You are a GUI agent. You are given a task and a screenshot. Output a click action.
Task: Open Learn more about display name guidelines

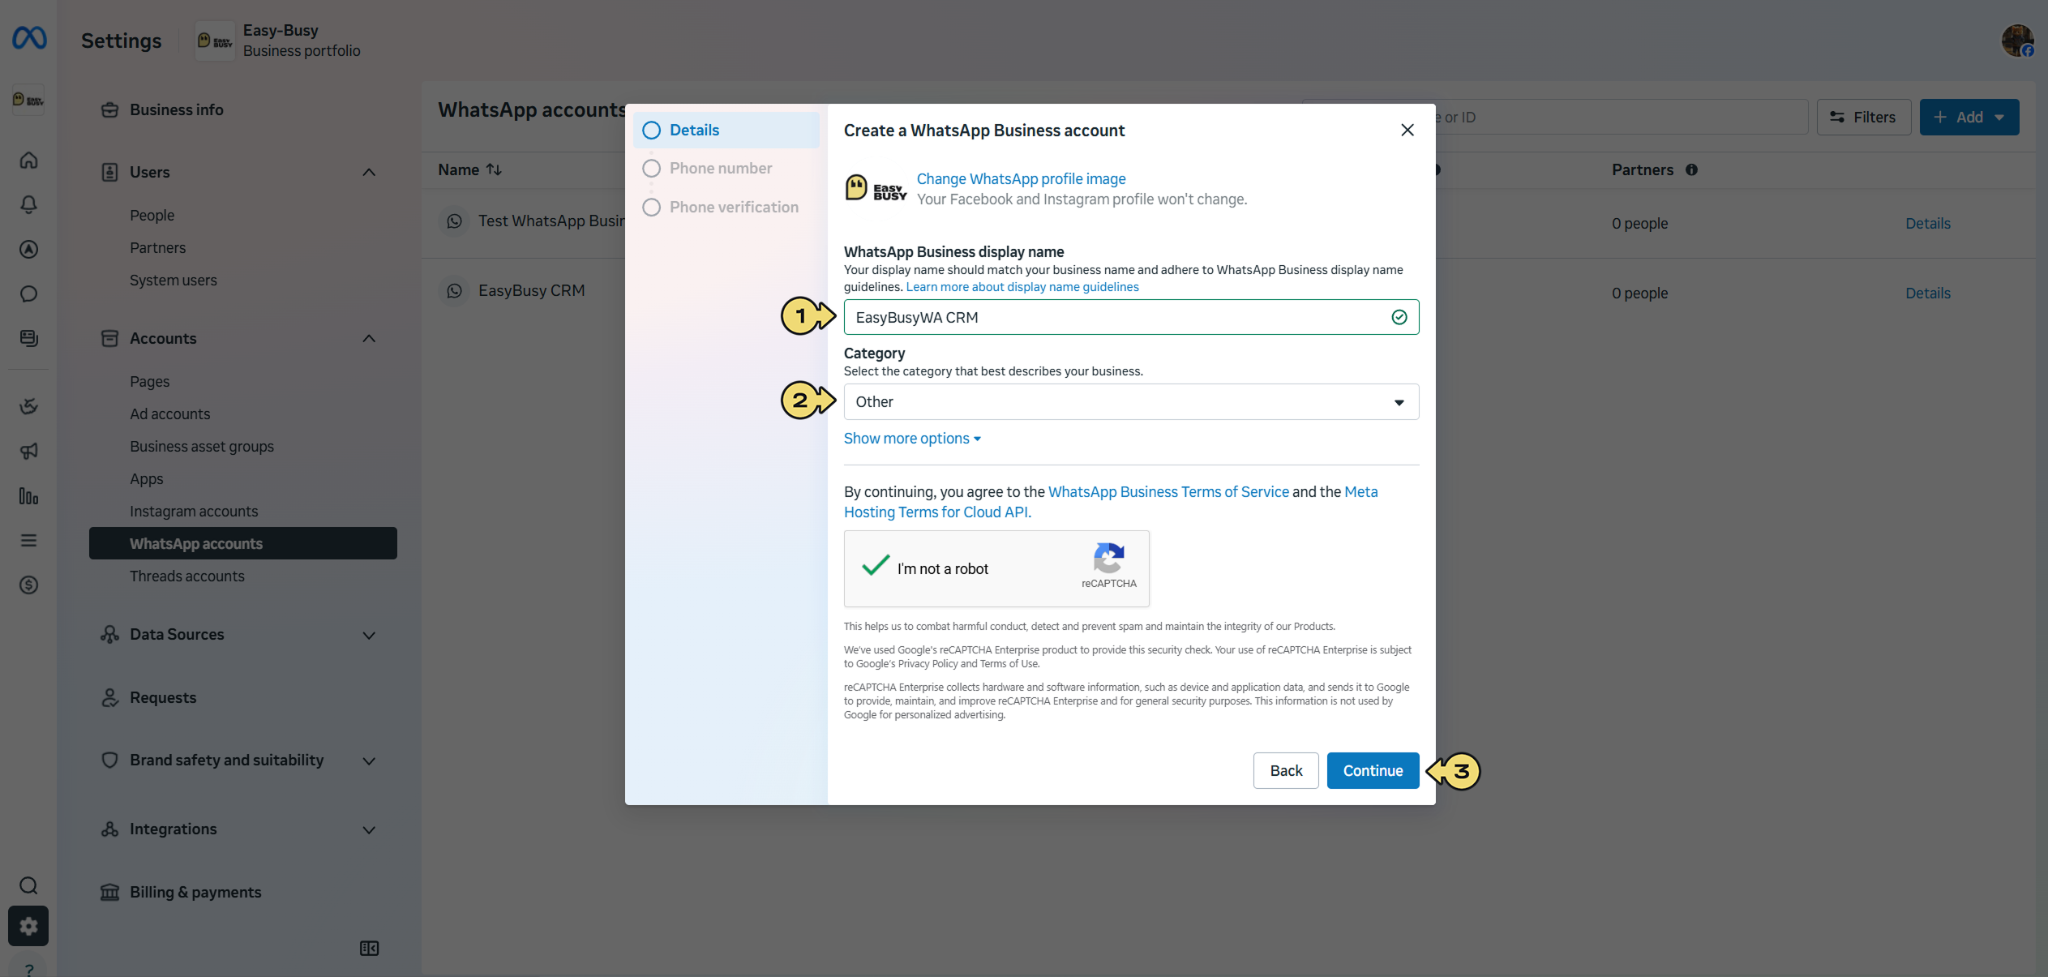click(x=1022, y=287)
